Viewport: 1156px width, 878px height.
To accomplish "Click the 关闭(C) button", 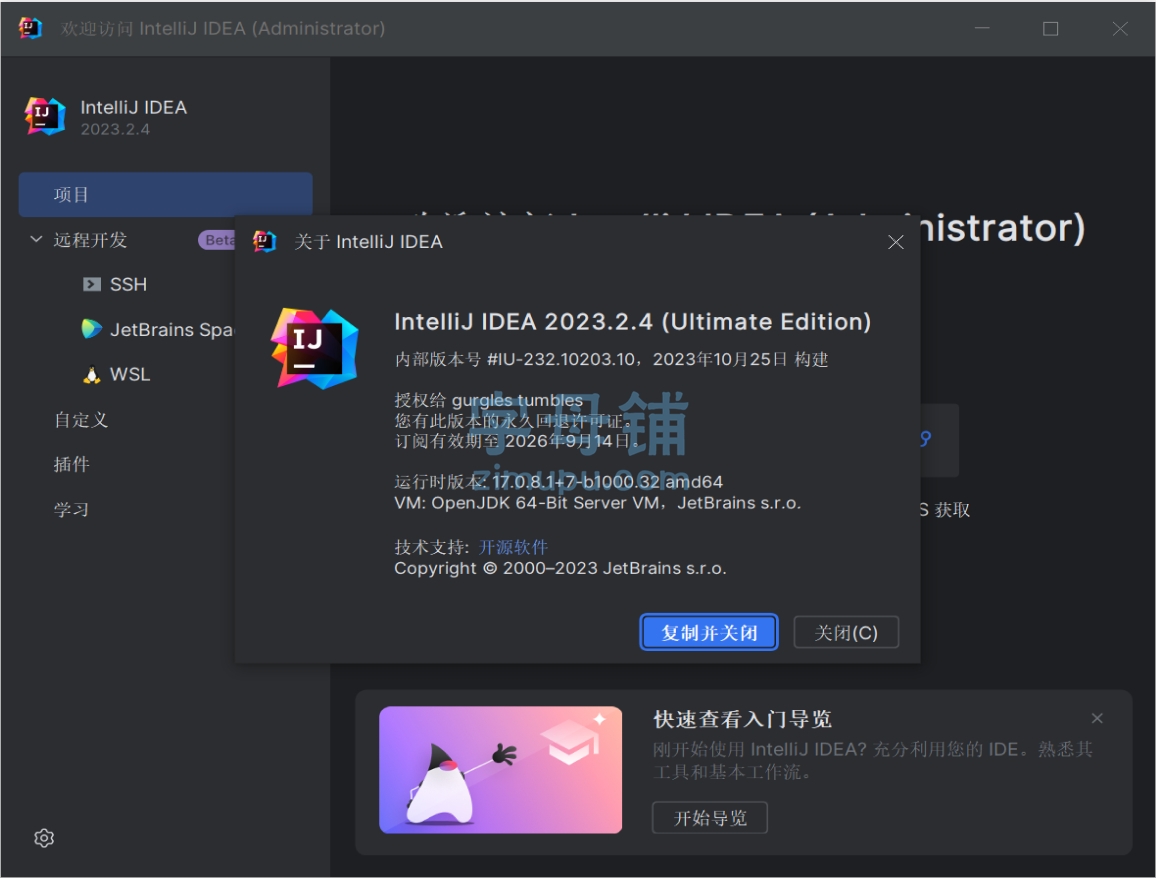I will click(845, 631).
